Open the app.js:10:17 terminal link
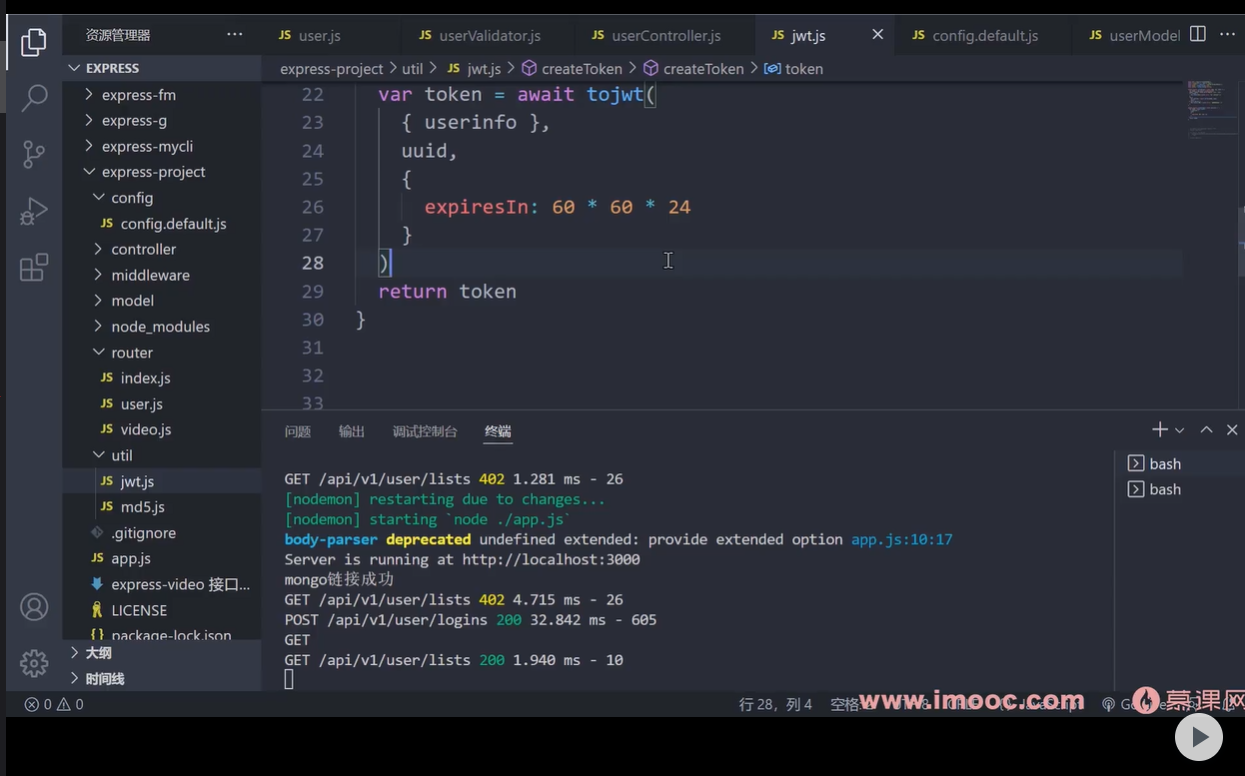Viewport: 1245px width, 776px height. tap(901, 539)
